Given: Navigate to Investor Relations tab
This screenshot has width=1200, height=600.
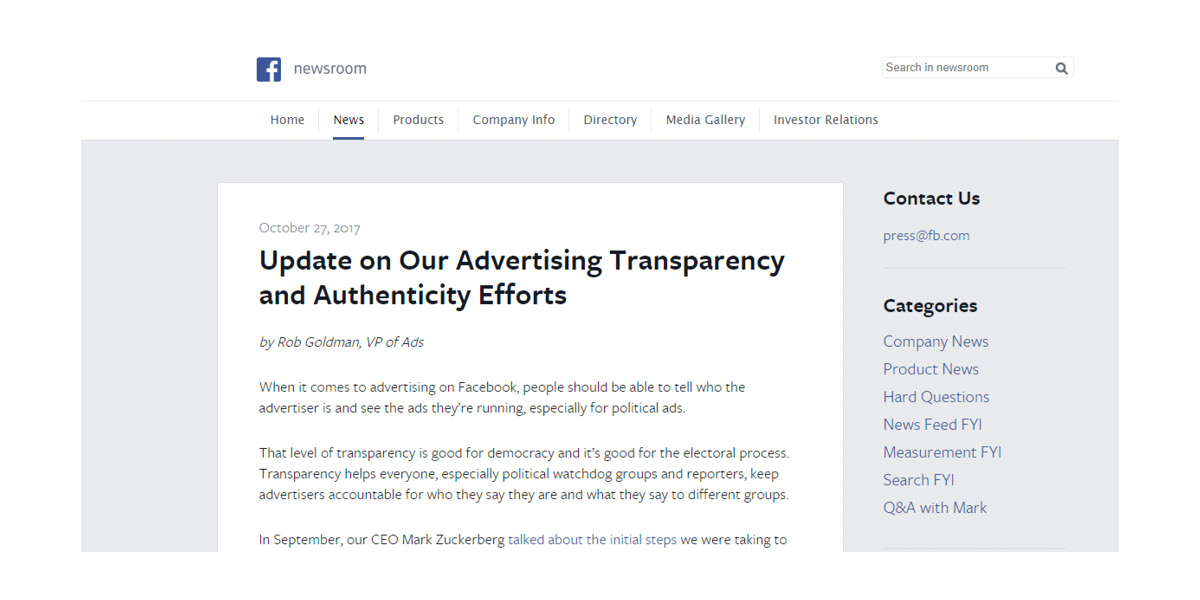Looking at the screenshot, I should tap(825, 120).
